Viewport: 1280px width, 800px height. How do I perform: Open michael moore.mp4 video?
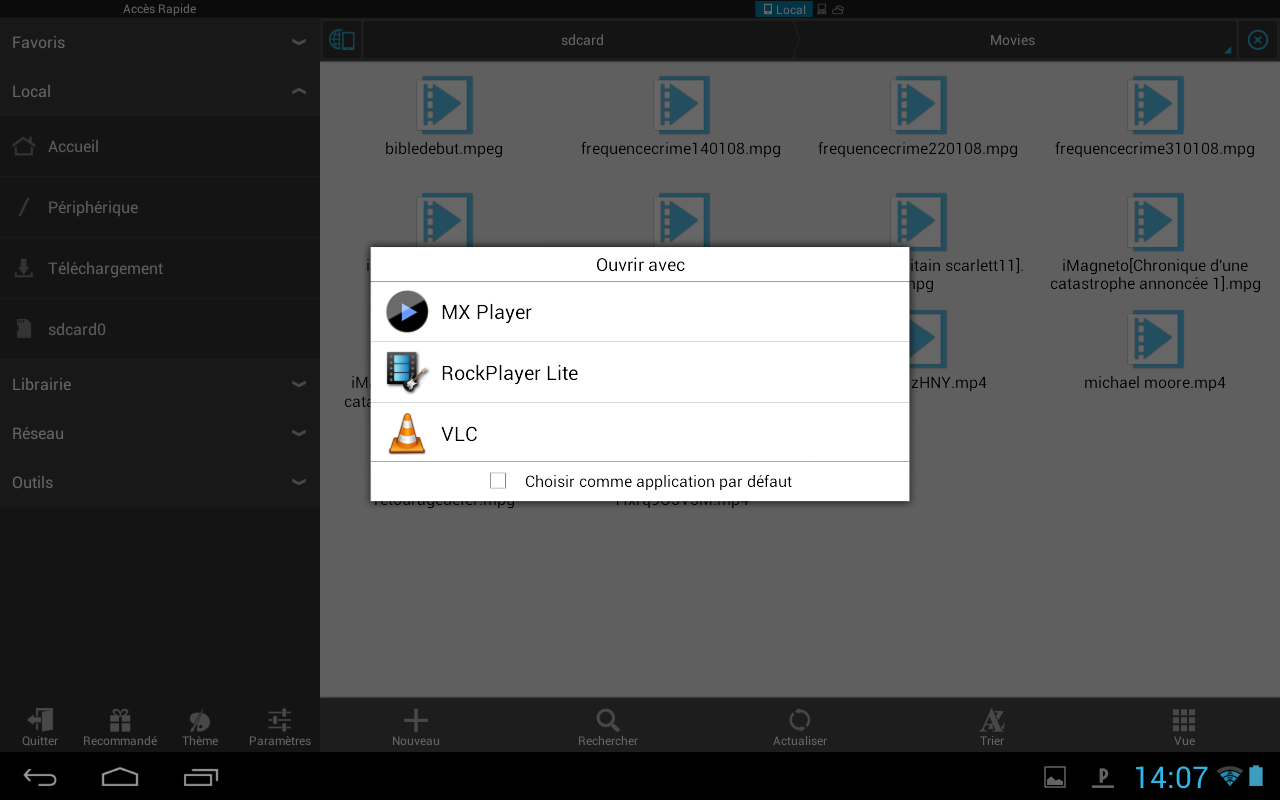pyautogui.click(x=1155, y=351)
